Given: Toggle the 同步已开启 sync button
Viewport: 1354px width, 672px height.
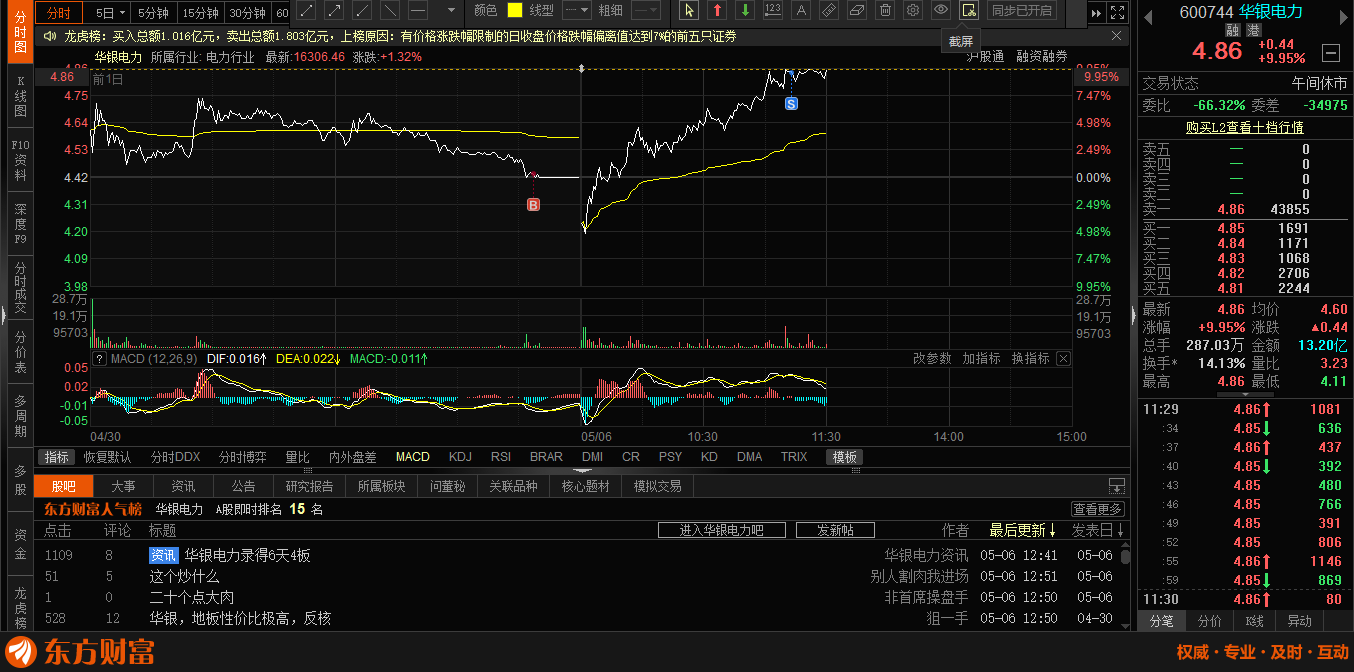Looking at the screenshot, I should tap(1021, 10).
